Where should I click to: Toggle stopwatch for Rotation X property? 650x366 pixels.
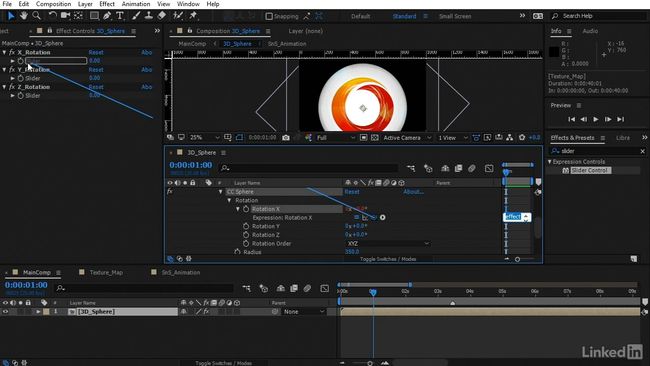tap(246, 209)
